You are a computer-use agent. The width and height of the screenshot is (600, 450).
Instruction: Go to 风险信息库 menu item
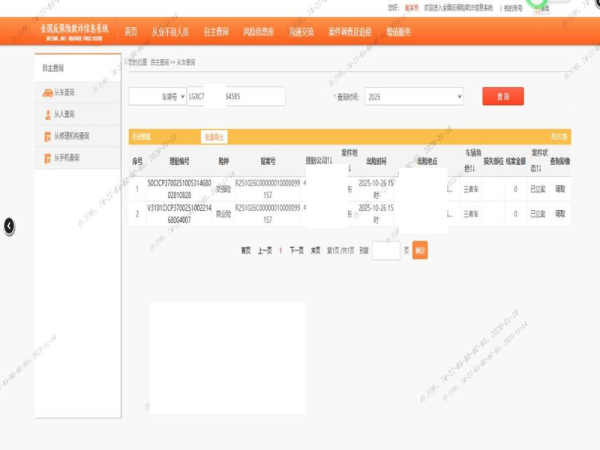click(258, 32)
